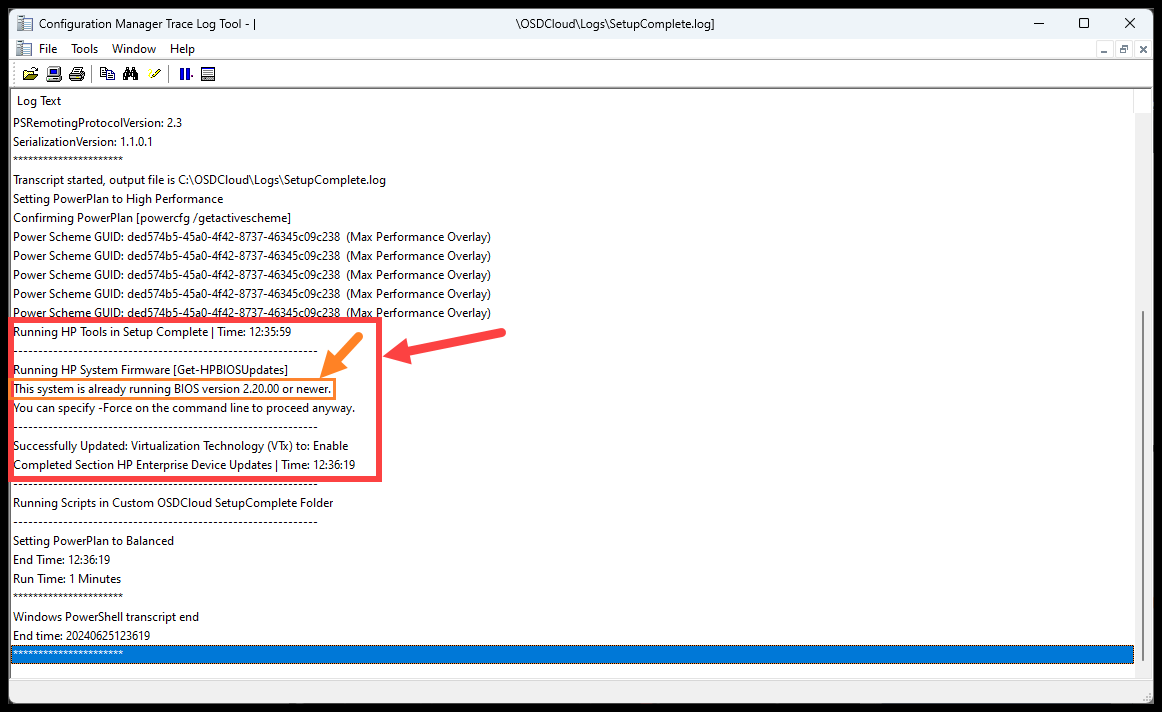Open the Tools menu
The image size is (1162, 712).
tap(85, 49)
